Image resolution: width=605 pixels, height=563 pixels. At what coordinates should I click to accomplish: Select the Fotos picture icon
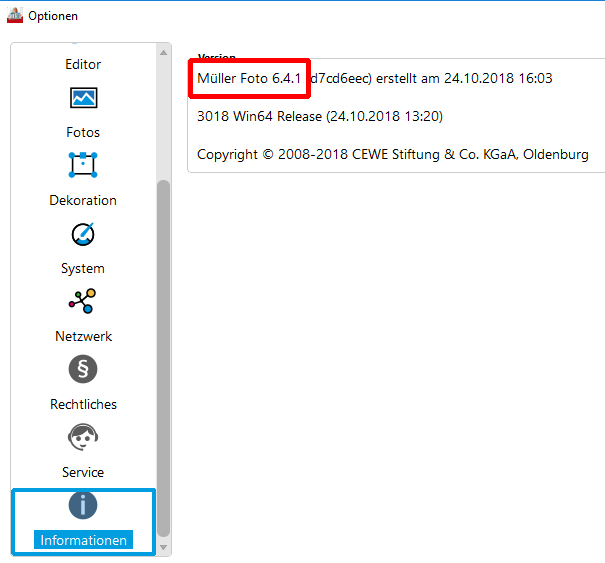pos(83,98)
